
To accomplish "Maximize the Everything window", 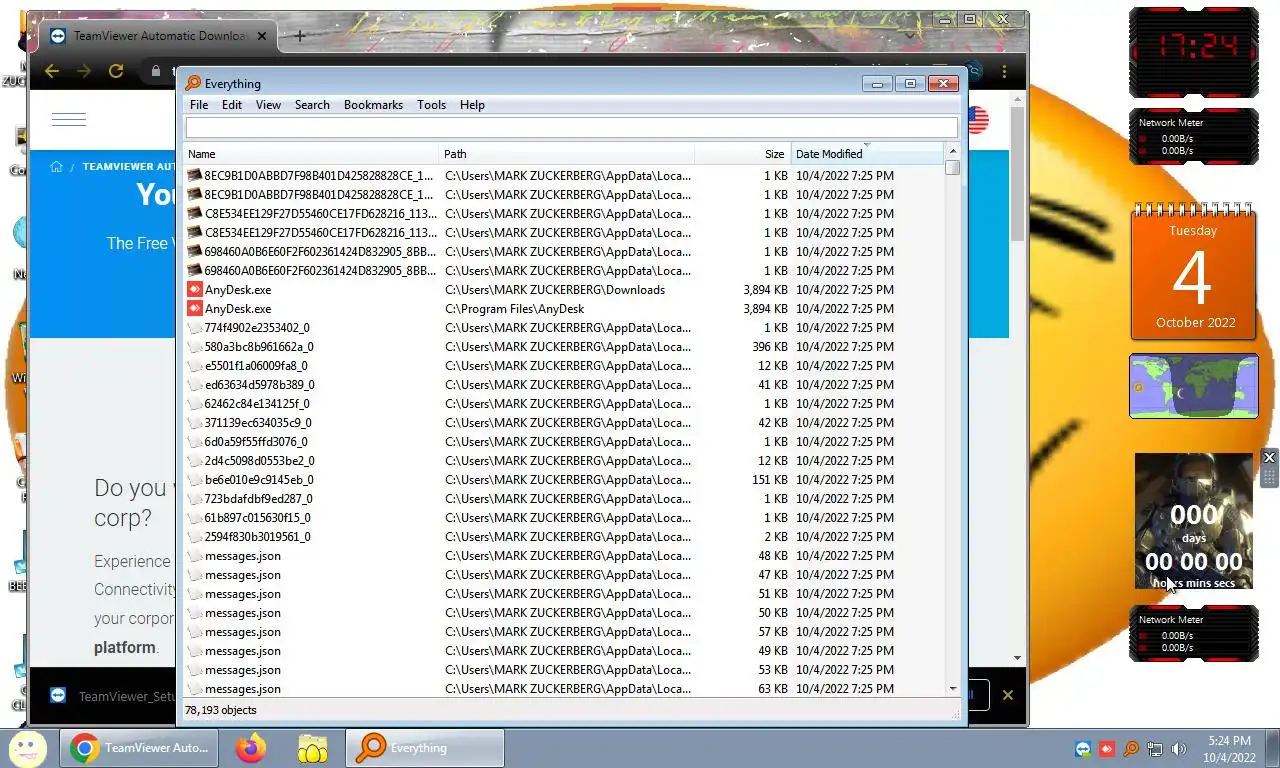I will click(x=910, y=84).
